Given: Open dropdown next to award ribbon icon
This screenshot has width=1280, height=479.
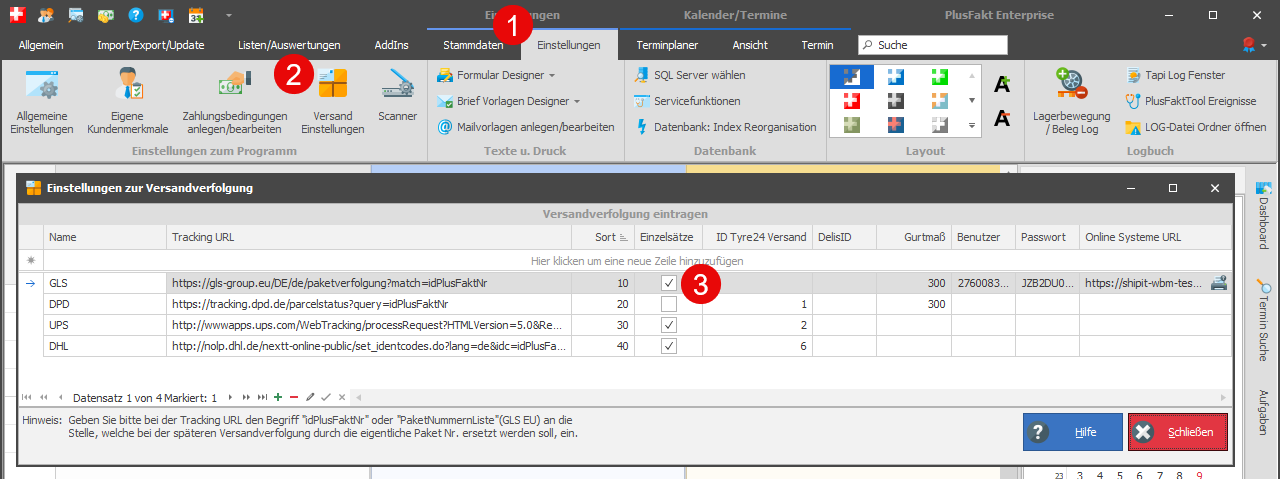Looking at the screenshot, I should (x=1265, y=46).
